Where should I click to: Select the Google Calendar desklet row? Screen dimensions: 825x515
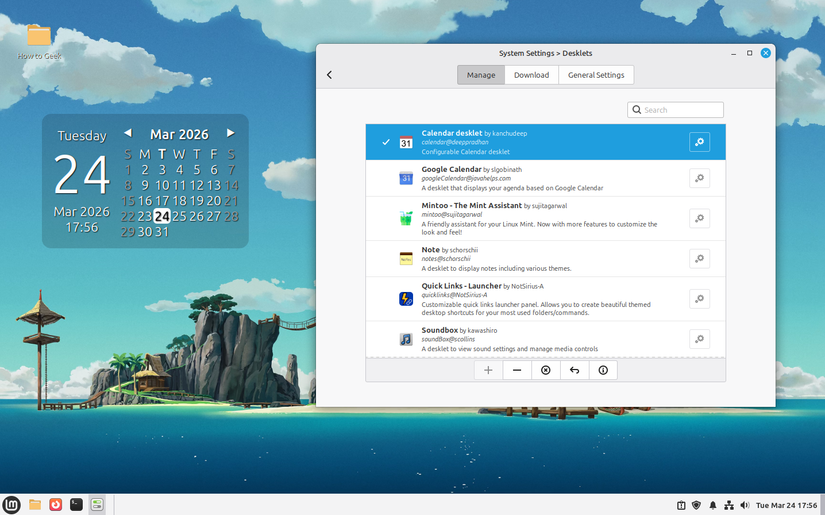coord(546,178)
